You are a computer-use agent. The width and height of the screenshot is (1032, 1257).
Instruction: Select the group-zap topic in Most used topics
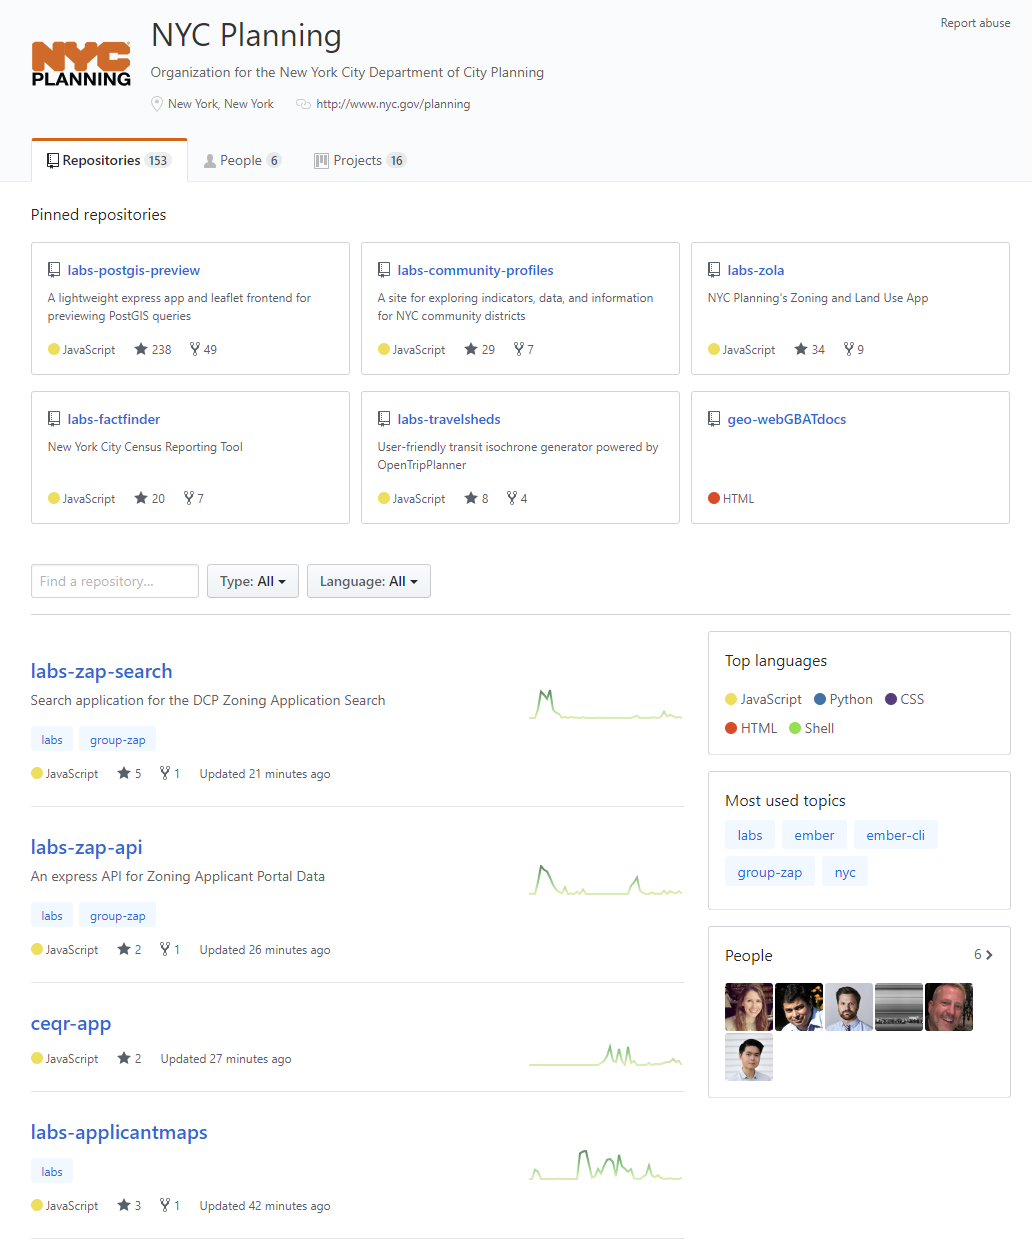click(x=770, y=872)
